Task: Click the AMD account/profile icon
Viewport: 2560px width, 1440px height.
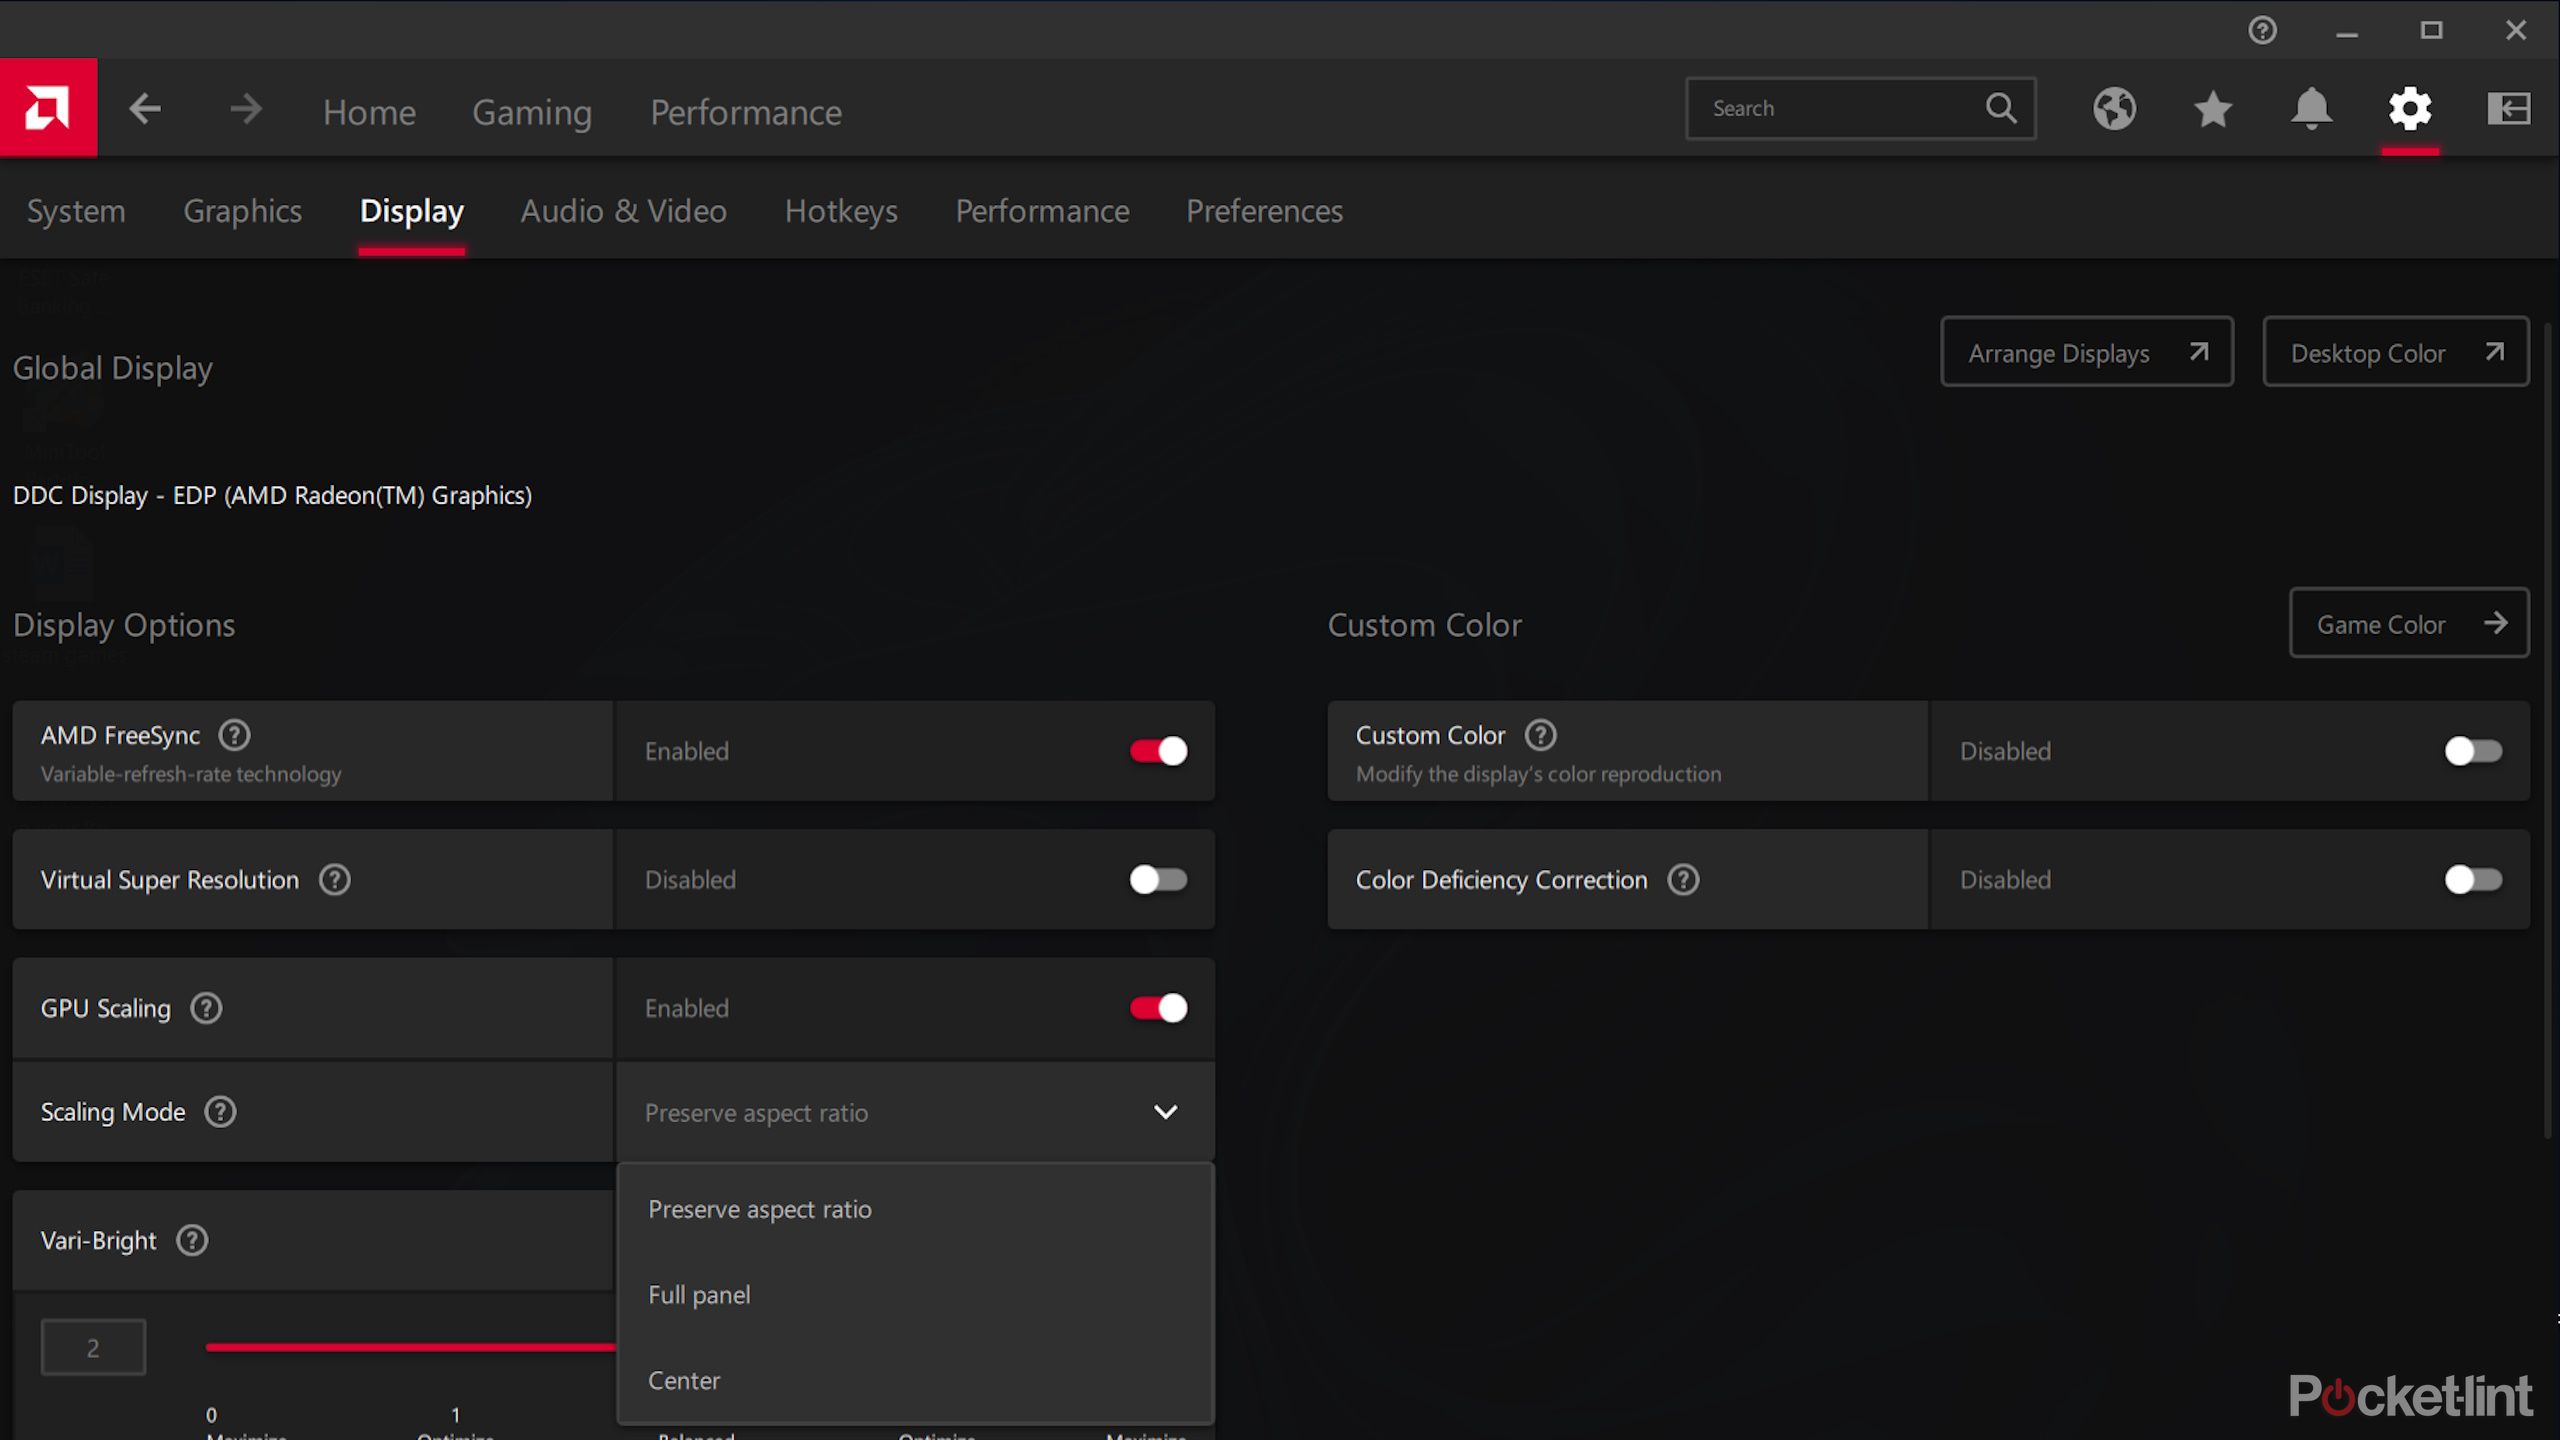Action: pos(2511,109)
